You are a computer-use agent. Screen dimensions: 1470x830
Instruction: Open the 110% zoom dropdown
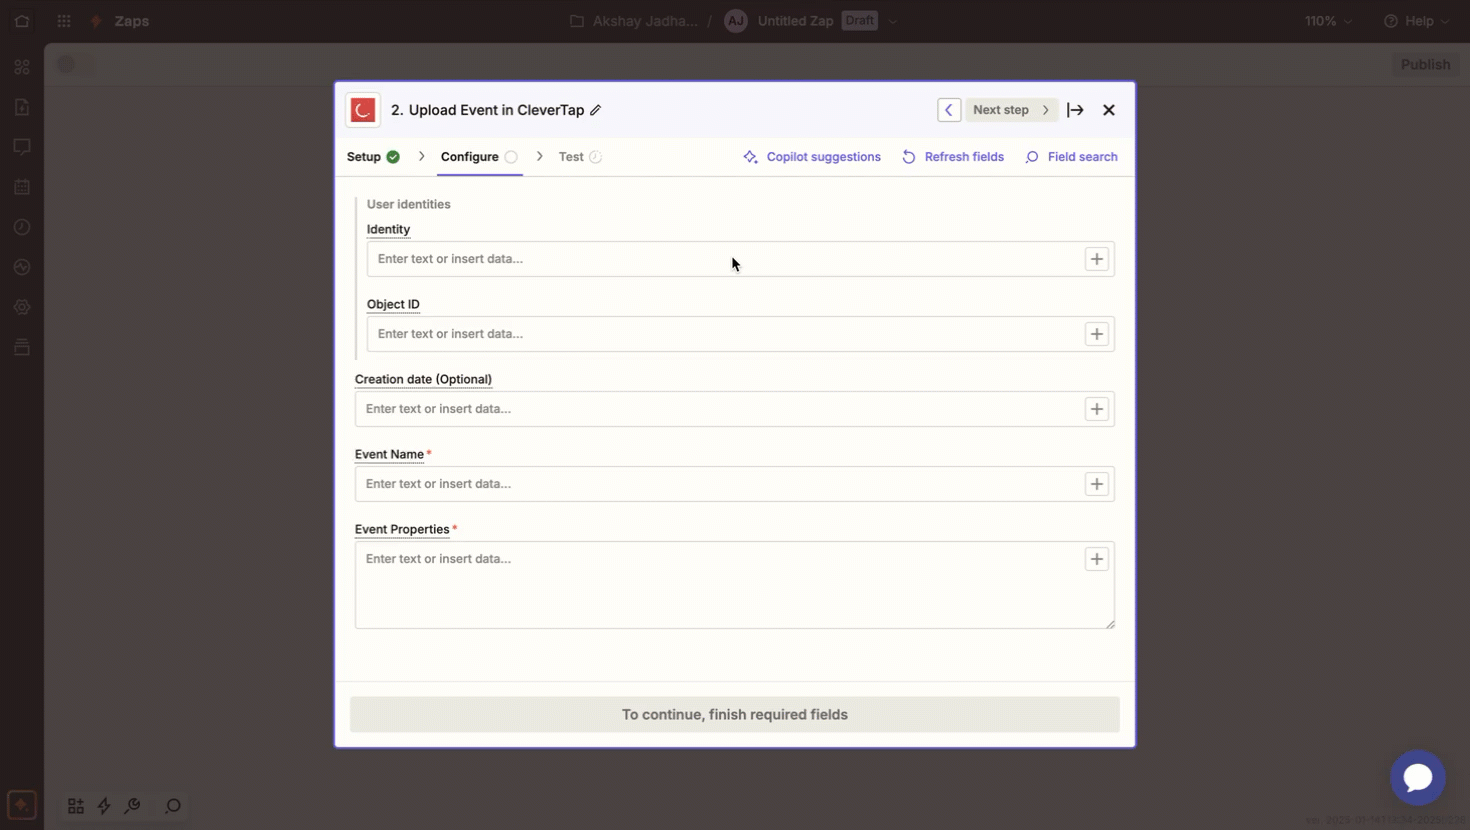pyautogui.click(x=1328, y=21)
